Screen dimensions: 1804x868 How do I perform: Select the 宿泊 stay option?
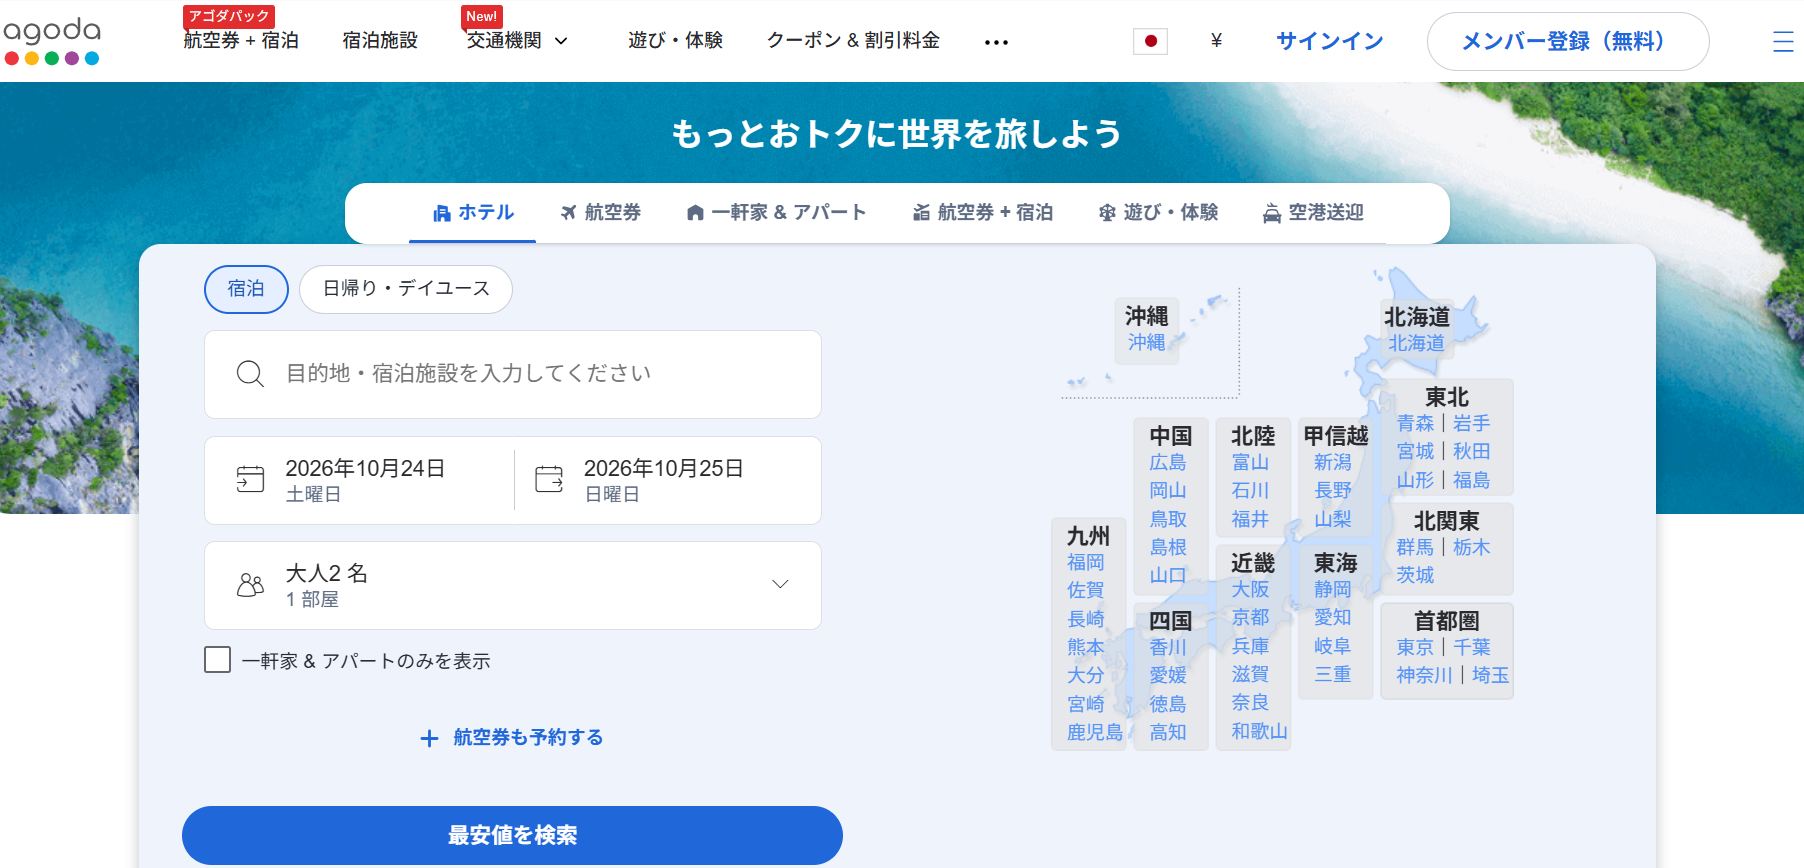[246, 289]
